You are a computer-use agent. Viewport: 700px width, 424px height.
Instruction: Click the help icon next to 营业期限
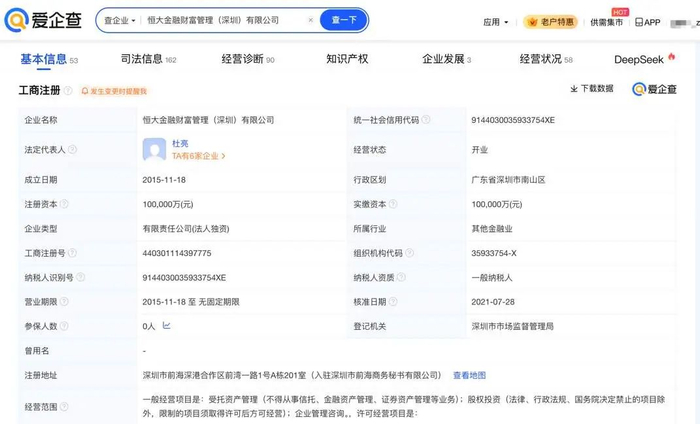64,302
